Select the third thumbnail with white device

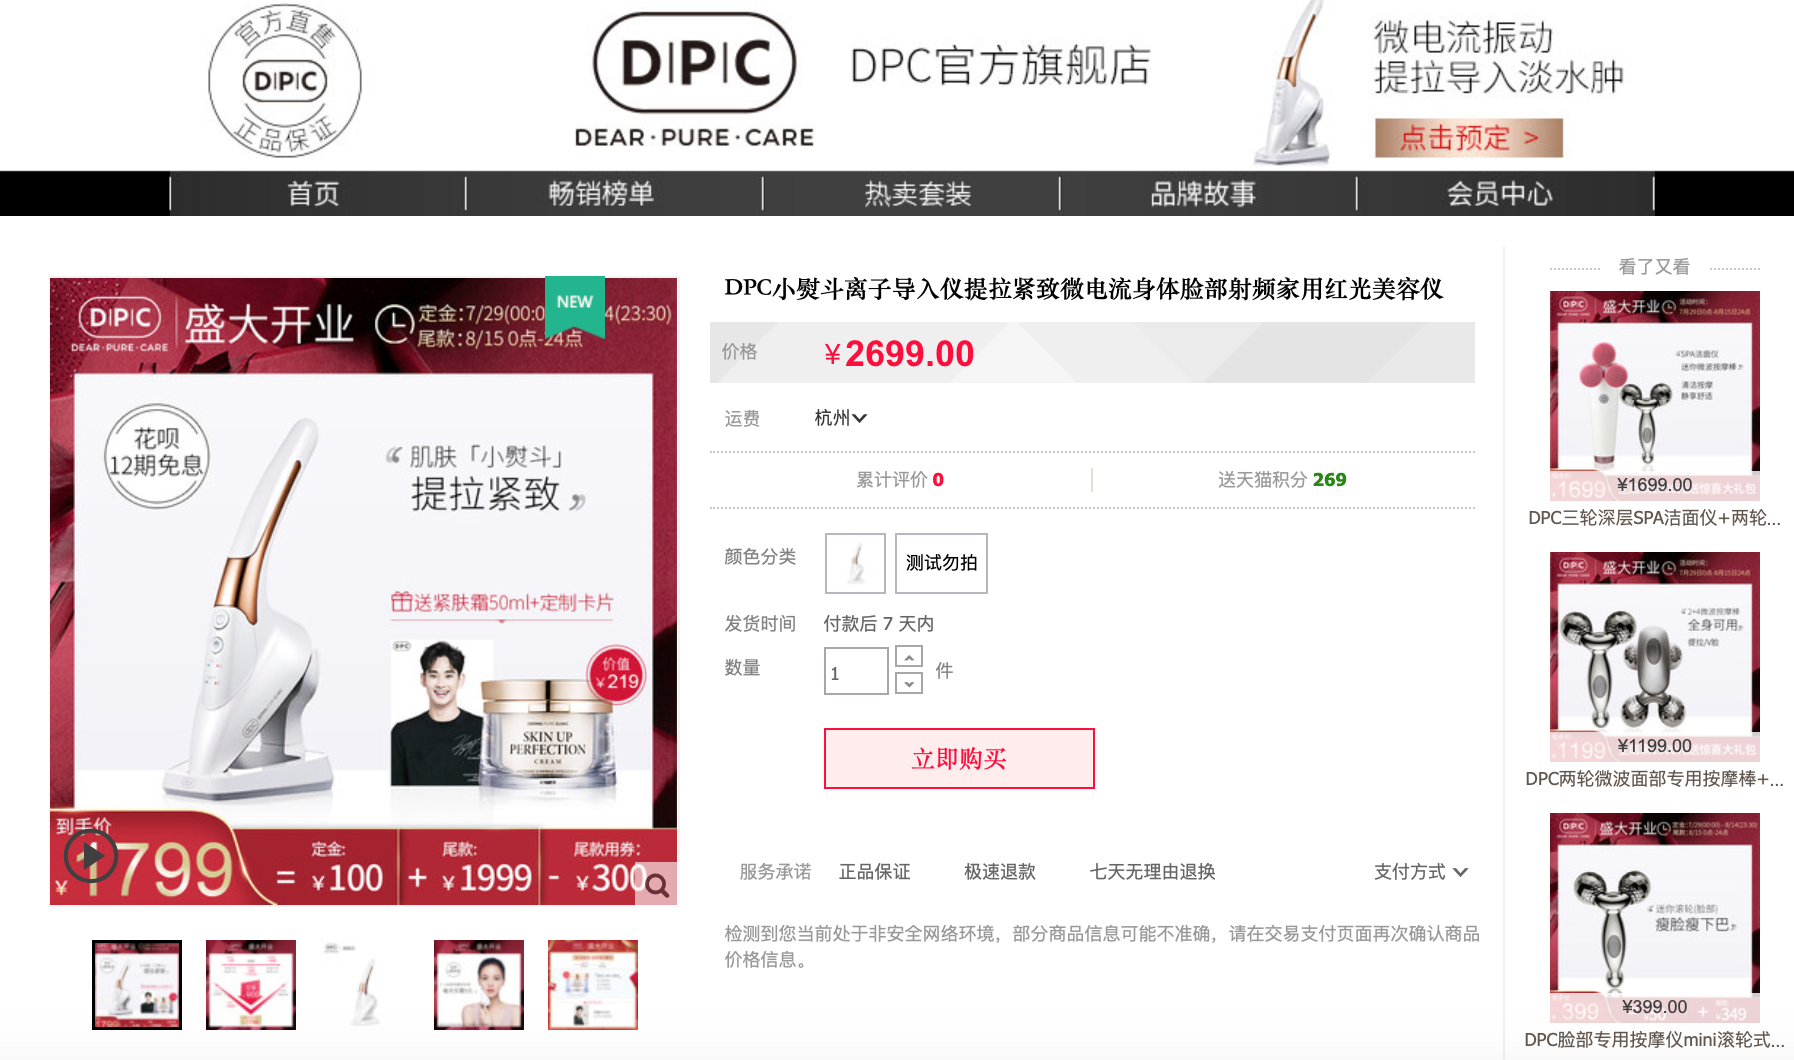tap(365, 985)
